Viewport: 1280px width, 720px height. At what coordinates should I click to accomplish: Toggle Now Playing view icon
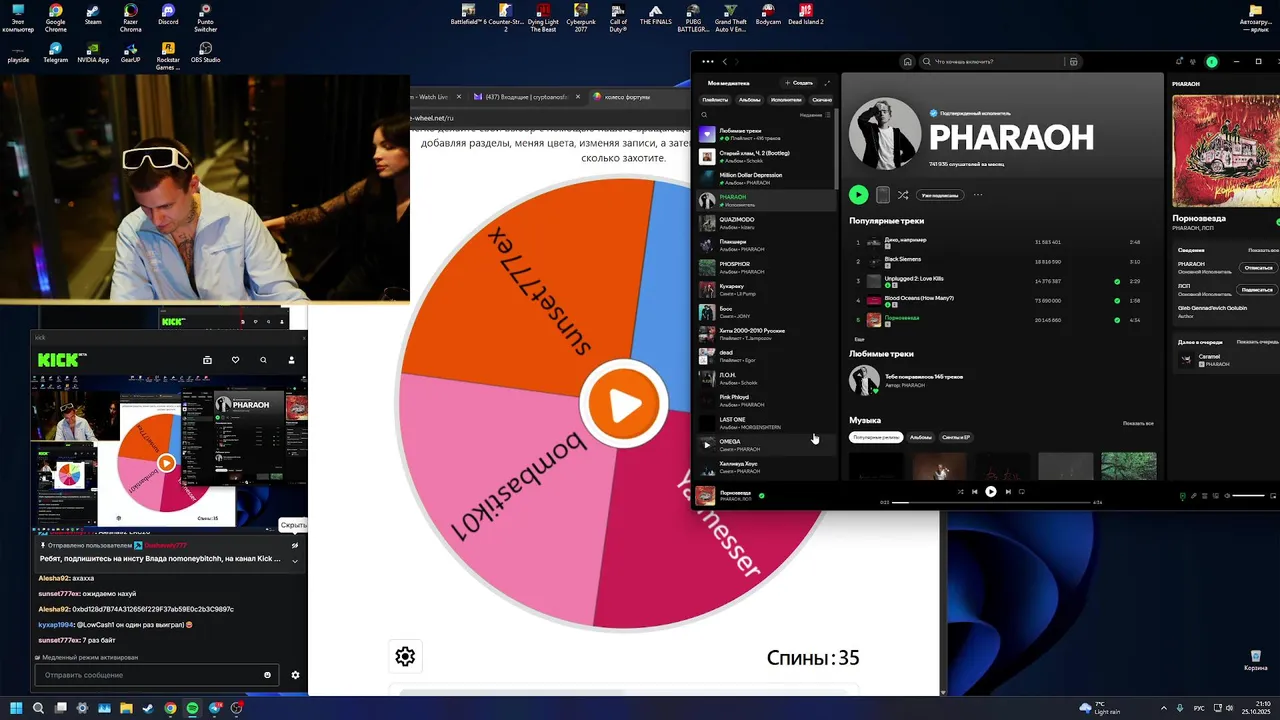pos(1182,496)
